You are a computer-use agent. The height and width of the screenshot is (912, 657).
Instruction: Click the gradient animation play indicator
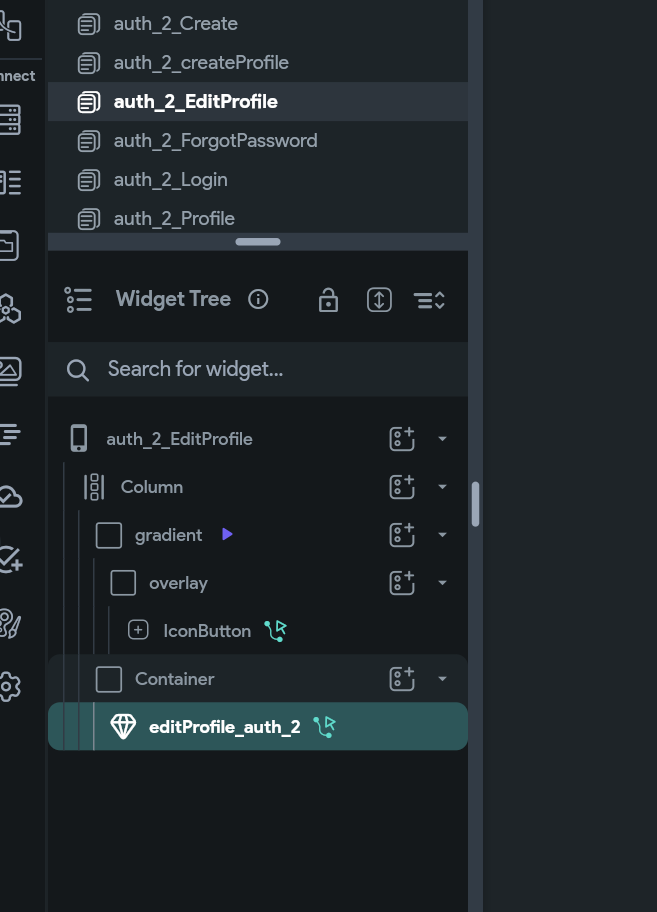coord(227,534)
